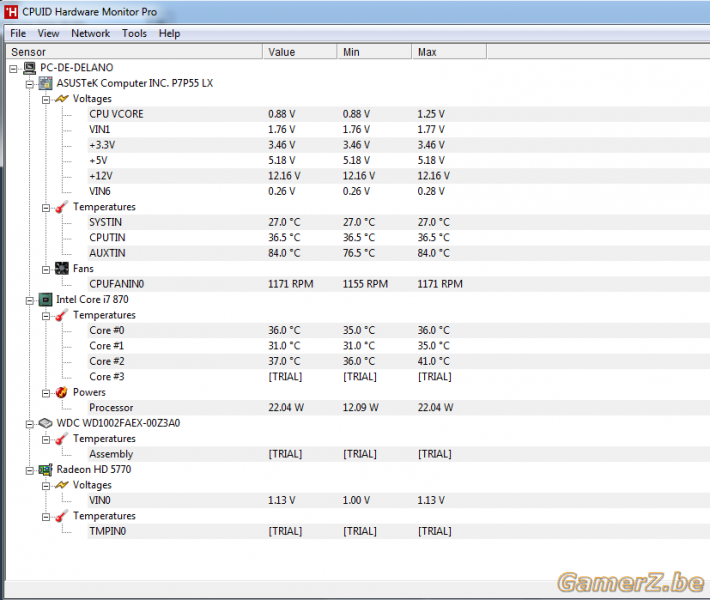This screenshot has width=710, height=600.
Task: Select the VIN0 voltage row
Action: 398,500
